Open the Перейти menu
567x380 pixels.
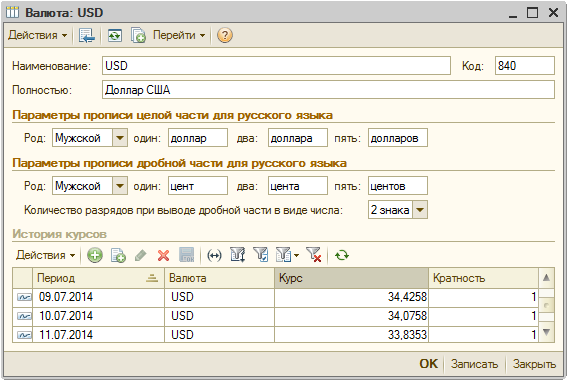click(179, 35)
